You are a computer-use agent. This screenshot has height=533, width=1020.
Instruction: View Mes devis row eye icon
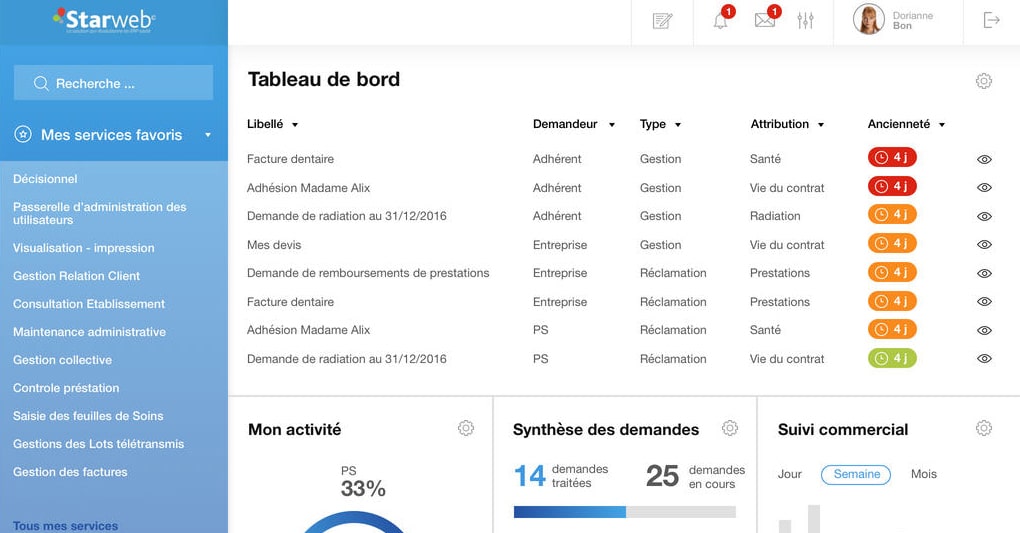984,245
